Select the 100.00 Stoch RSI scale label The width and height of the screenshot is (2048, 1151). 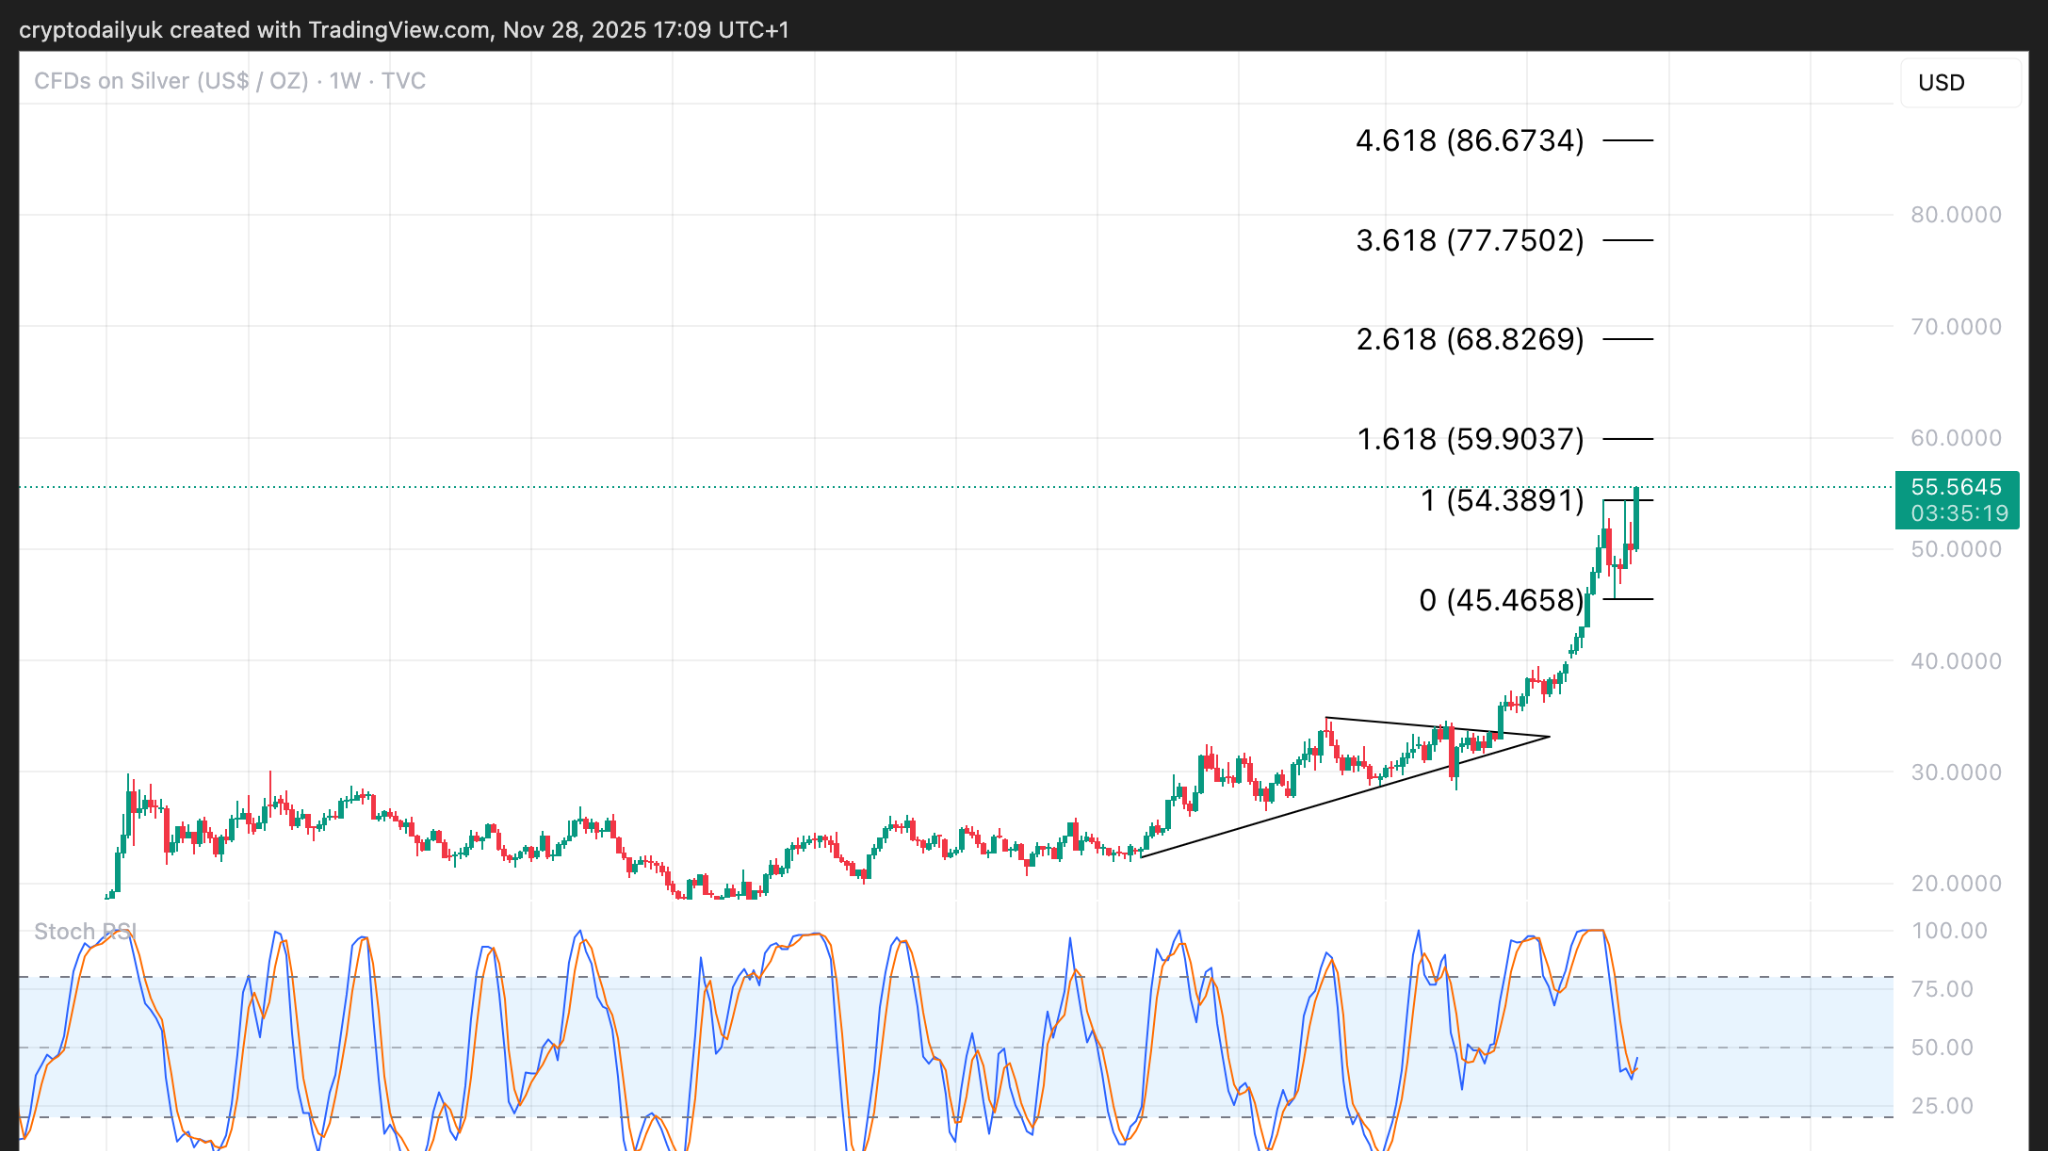pyautogui.click(x=1948, y=931)
